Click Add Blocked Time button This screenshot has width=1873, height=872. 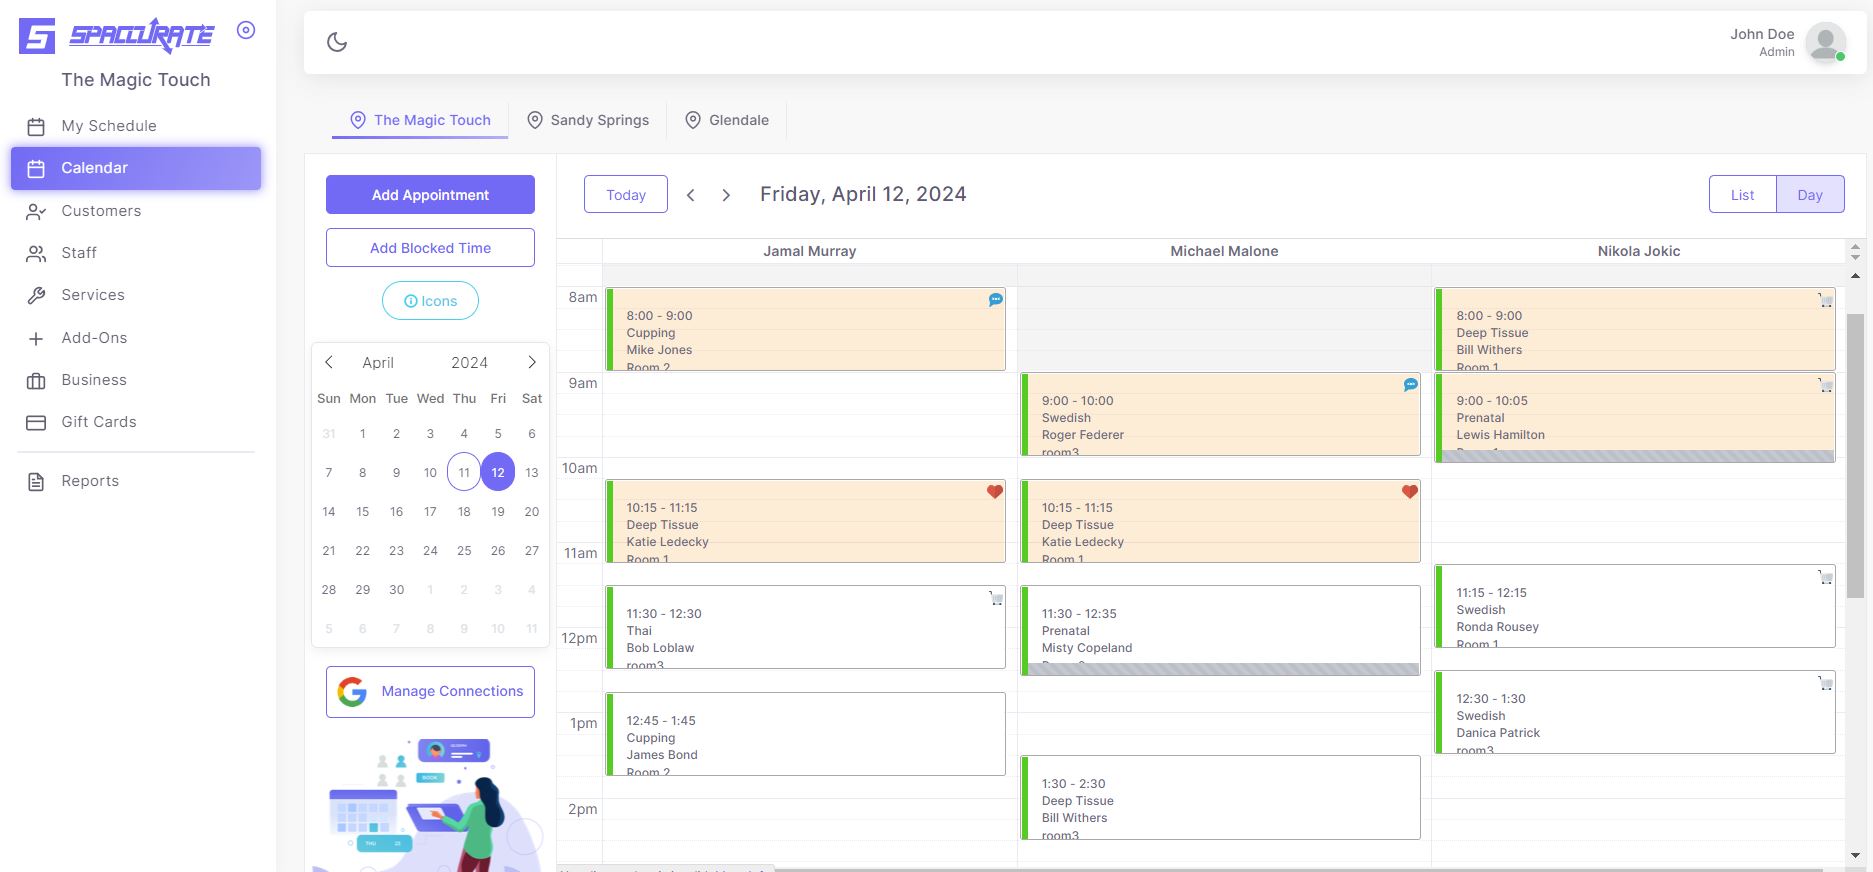430,248
